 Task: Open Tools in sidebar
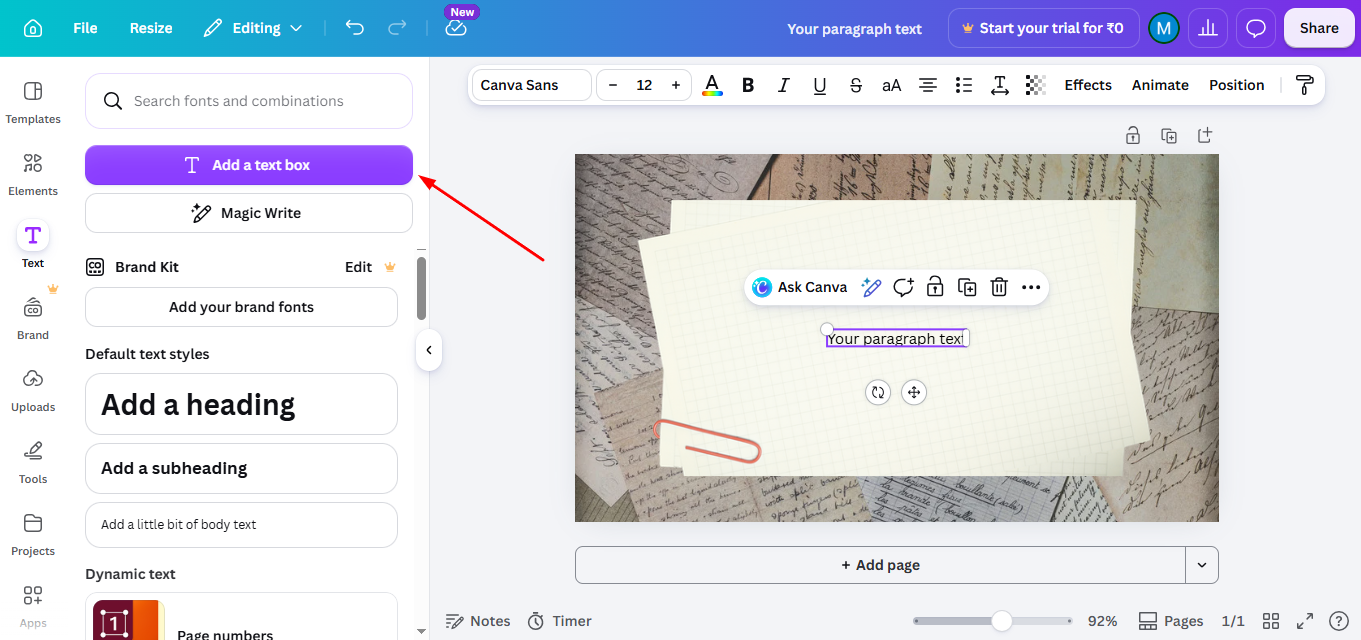33,463
